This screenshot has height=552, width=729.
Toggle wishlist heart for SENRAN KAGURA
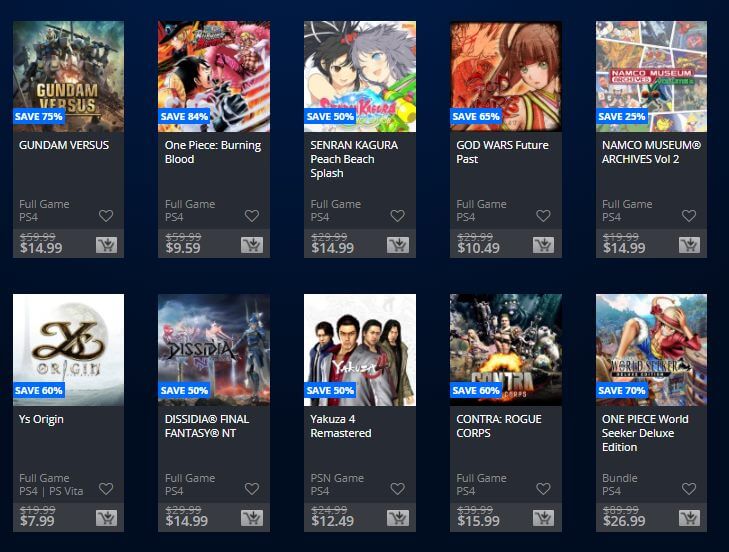click(x=398, y=216)
